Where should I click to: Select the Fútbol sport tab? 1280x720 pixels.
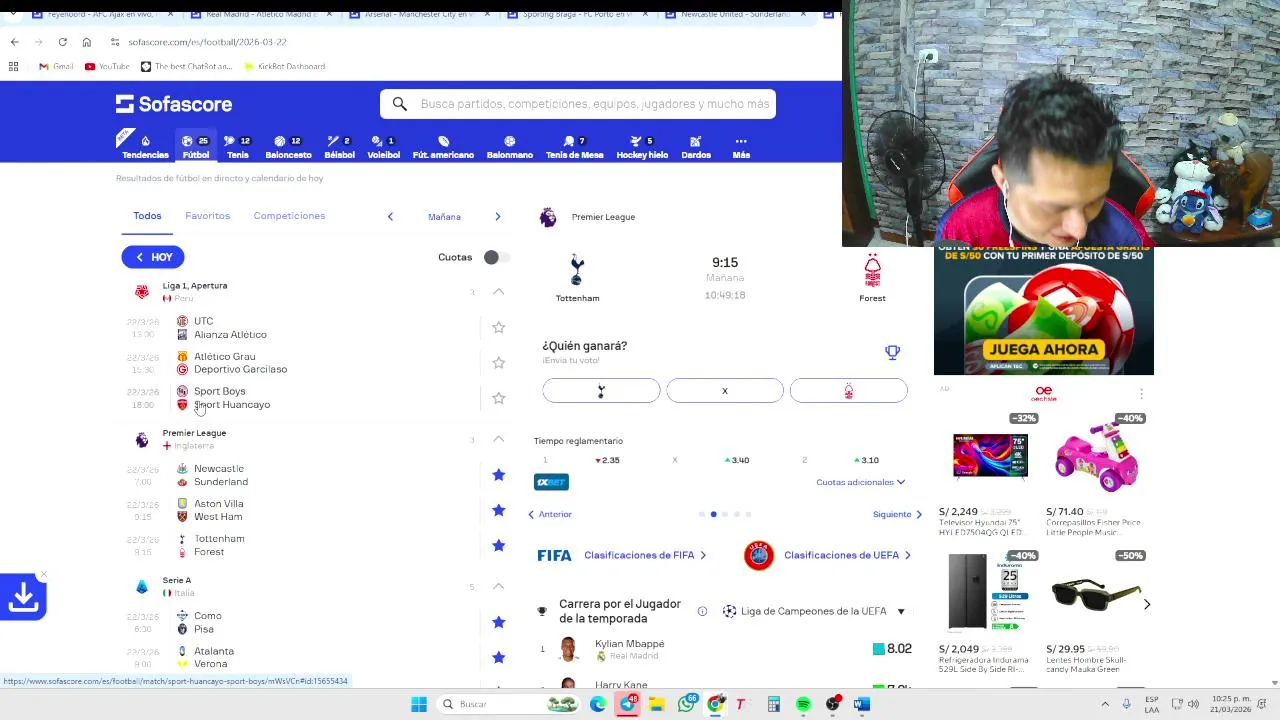(x=196, y=147)
